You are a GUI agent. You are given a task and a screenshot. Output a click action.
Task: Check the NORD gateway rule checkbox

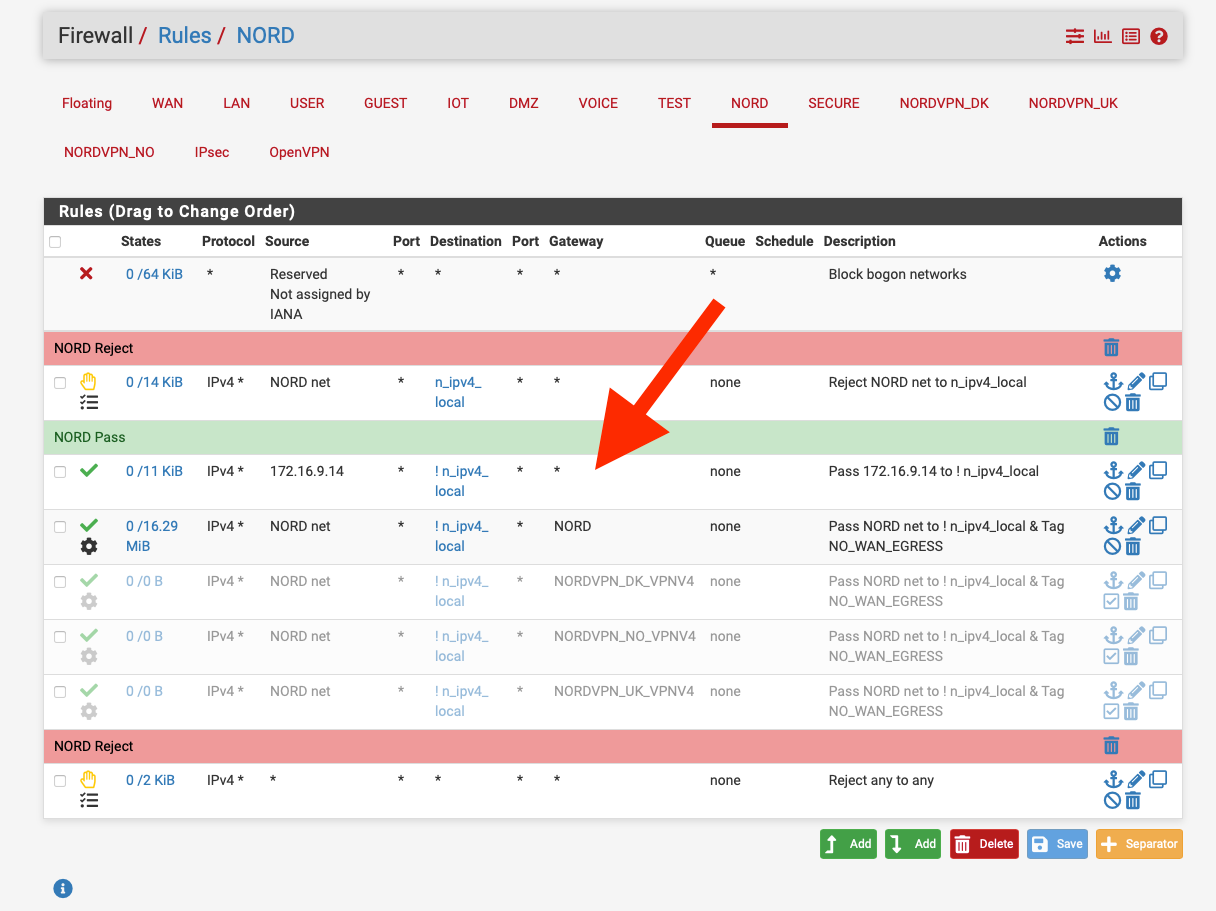coord(60,527)
